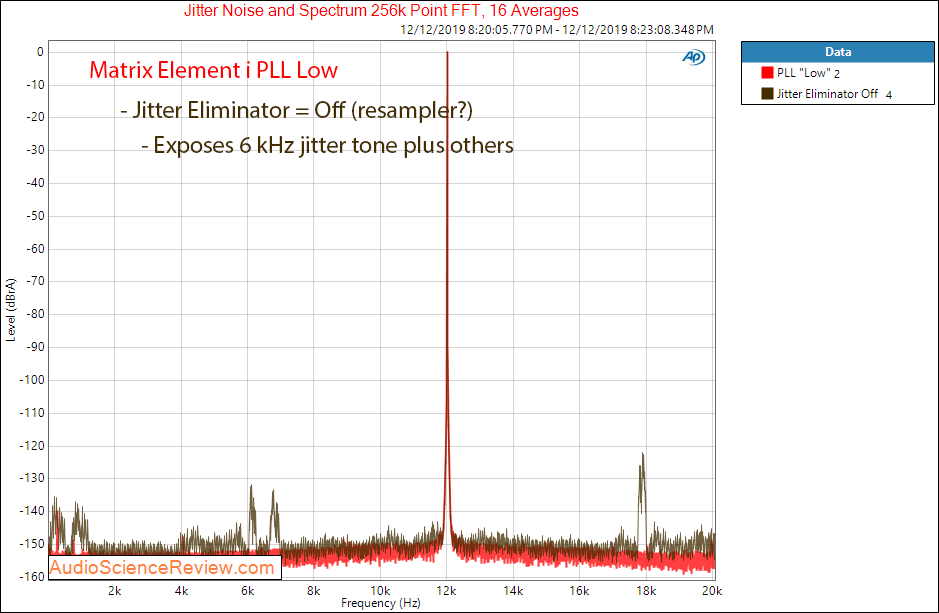This screenshot has height=613, width=939.
Task: Click the -30 level tick label
Action: pos(35,150)
